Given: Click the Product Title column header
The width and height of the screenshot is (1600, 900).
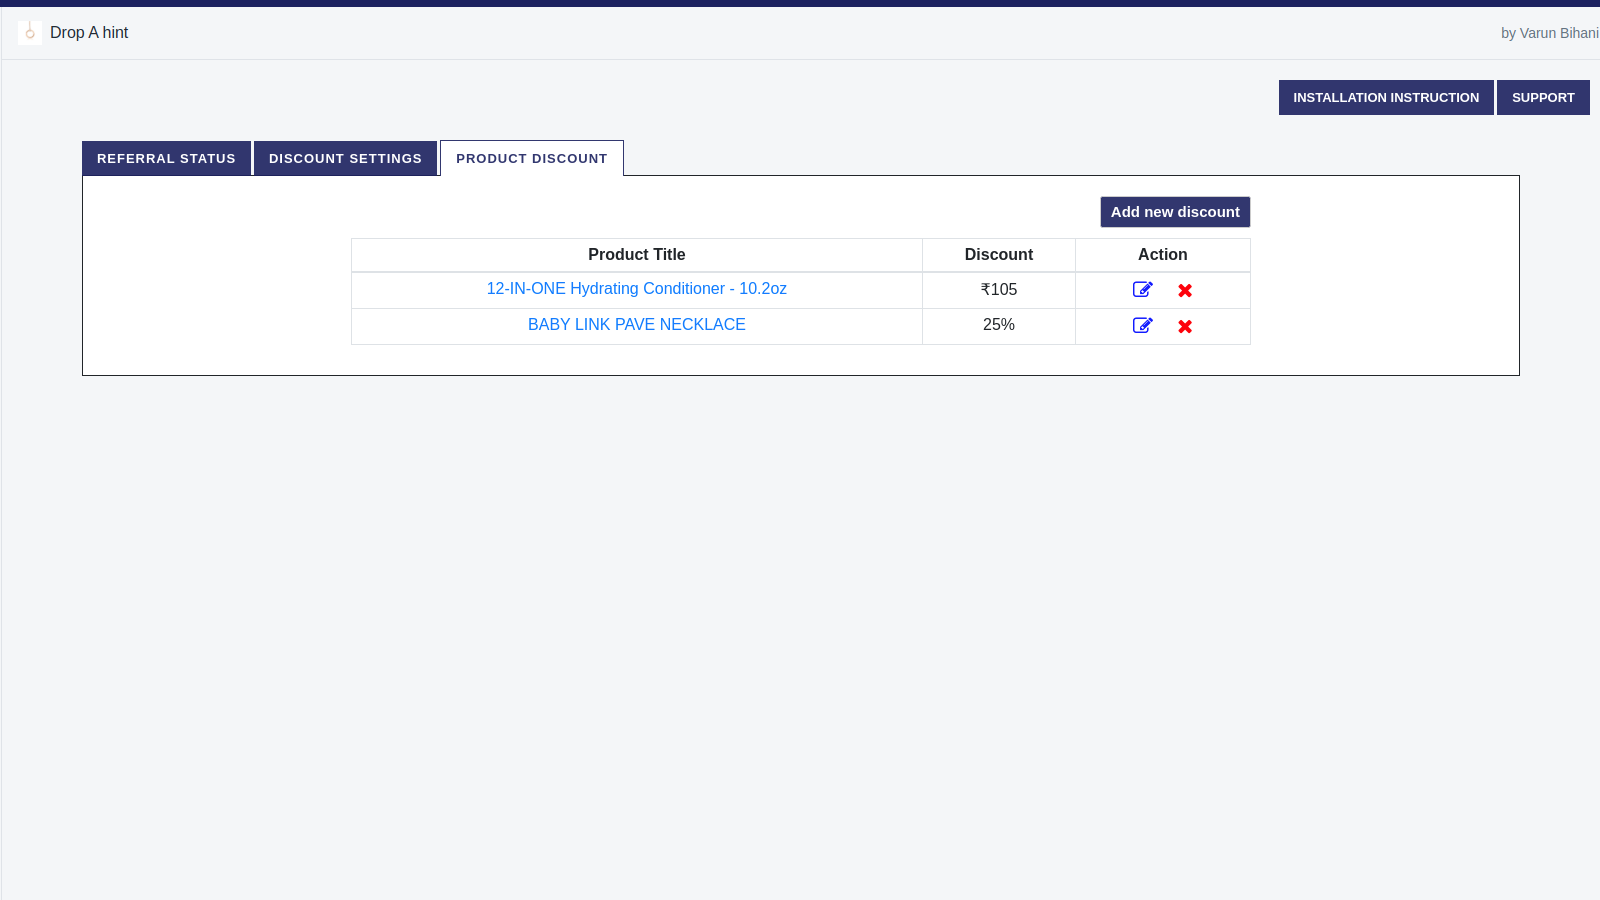Looking at the screenshot, I should pyautogui.click(x=636, y=255).
